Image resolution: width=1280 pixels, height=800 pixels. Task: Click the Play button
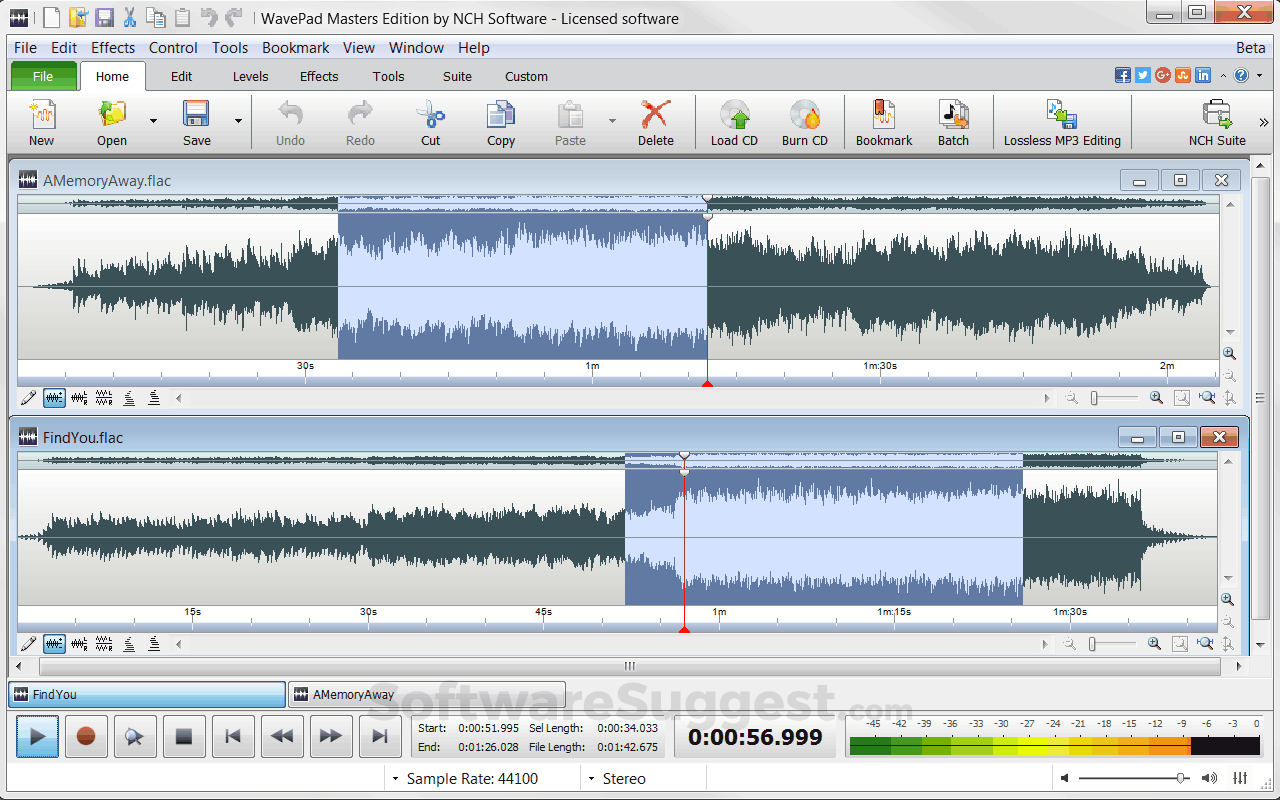pos(37,737)
